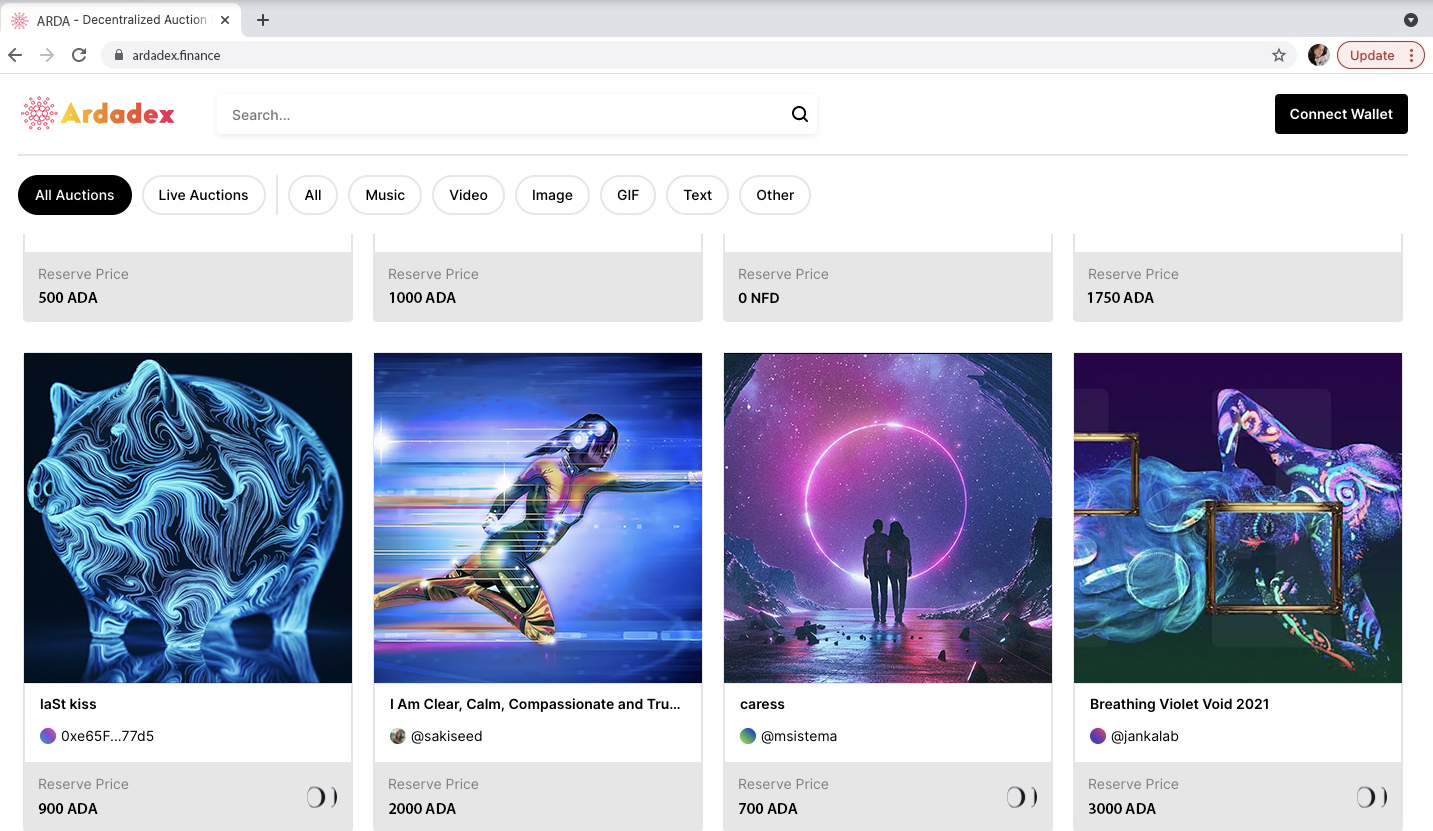Click the 1750 ADA reserve price
1433x831 pixels.
(x=1121, y=298)
